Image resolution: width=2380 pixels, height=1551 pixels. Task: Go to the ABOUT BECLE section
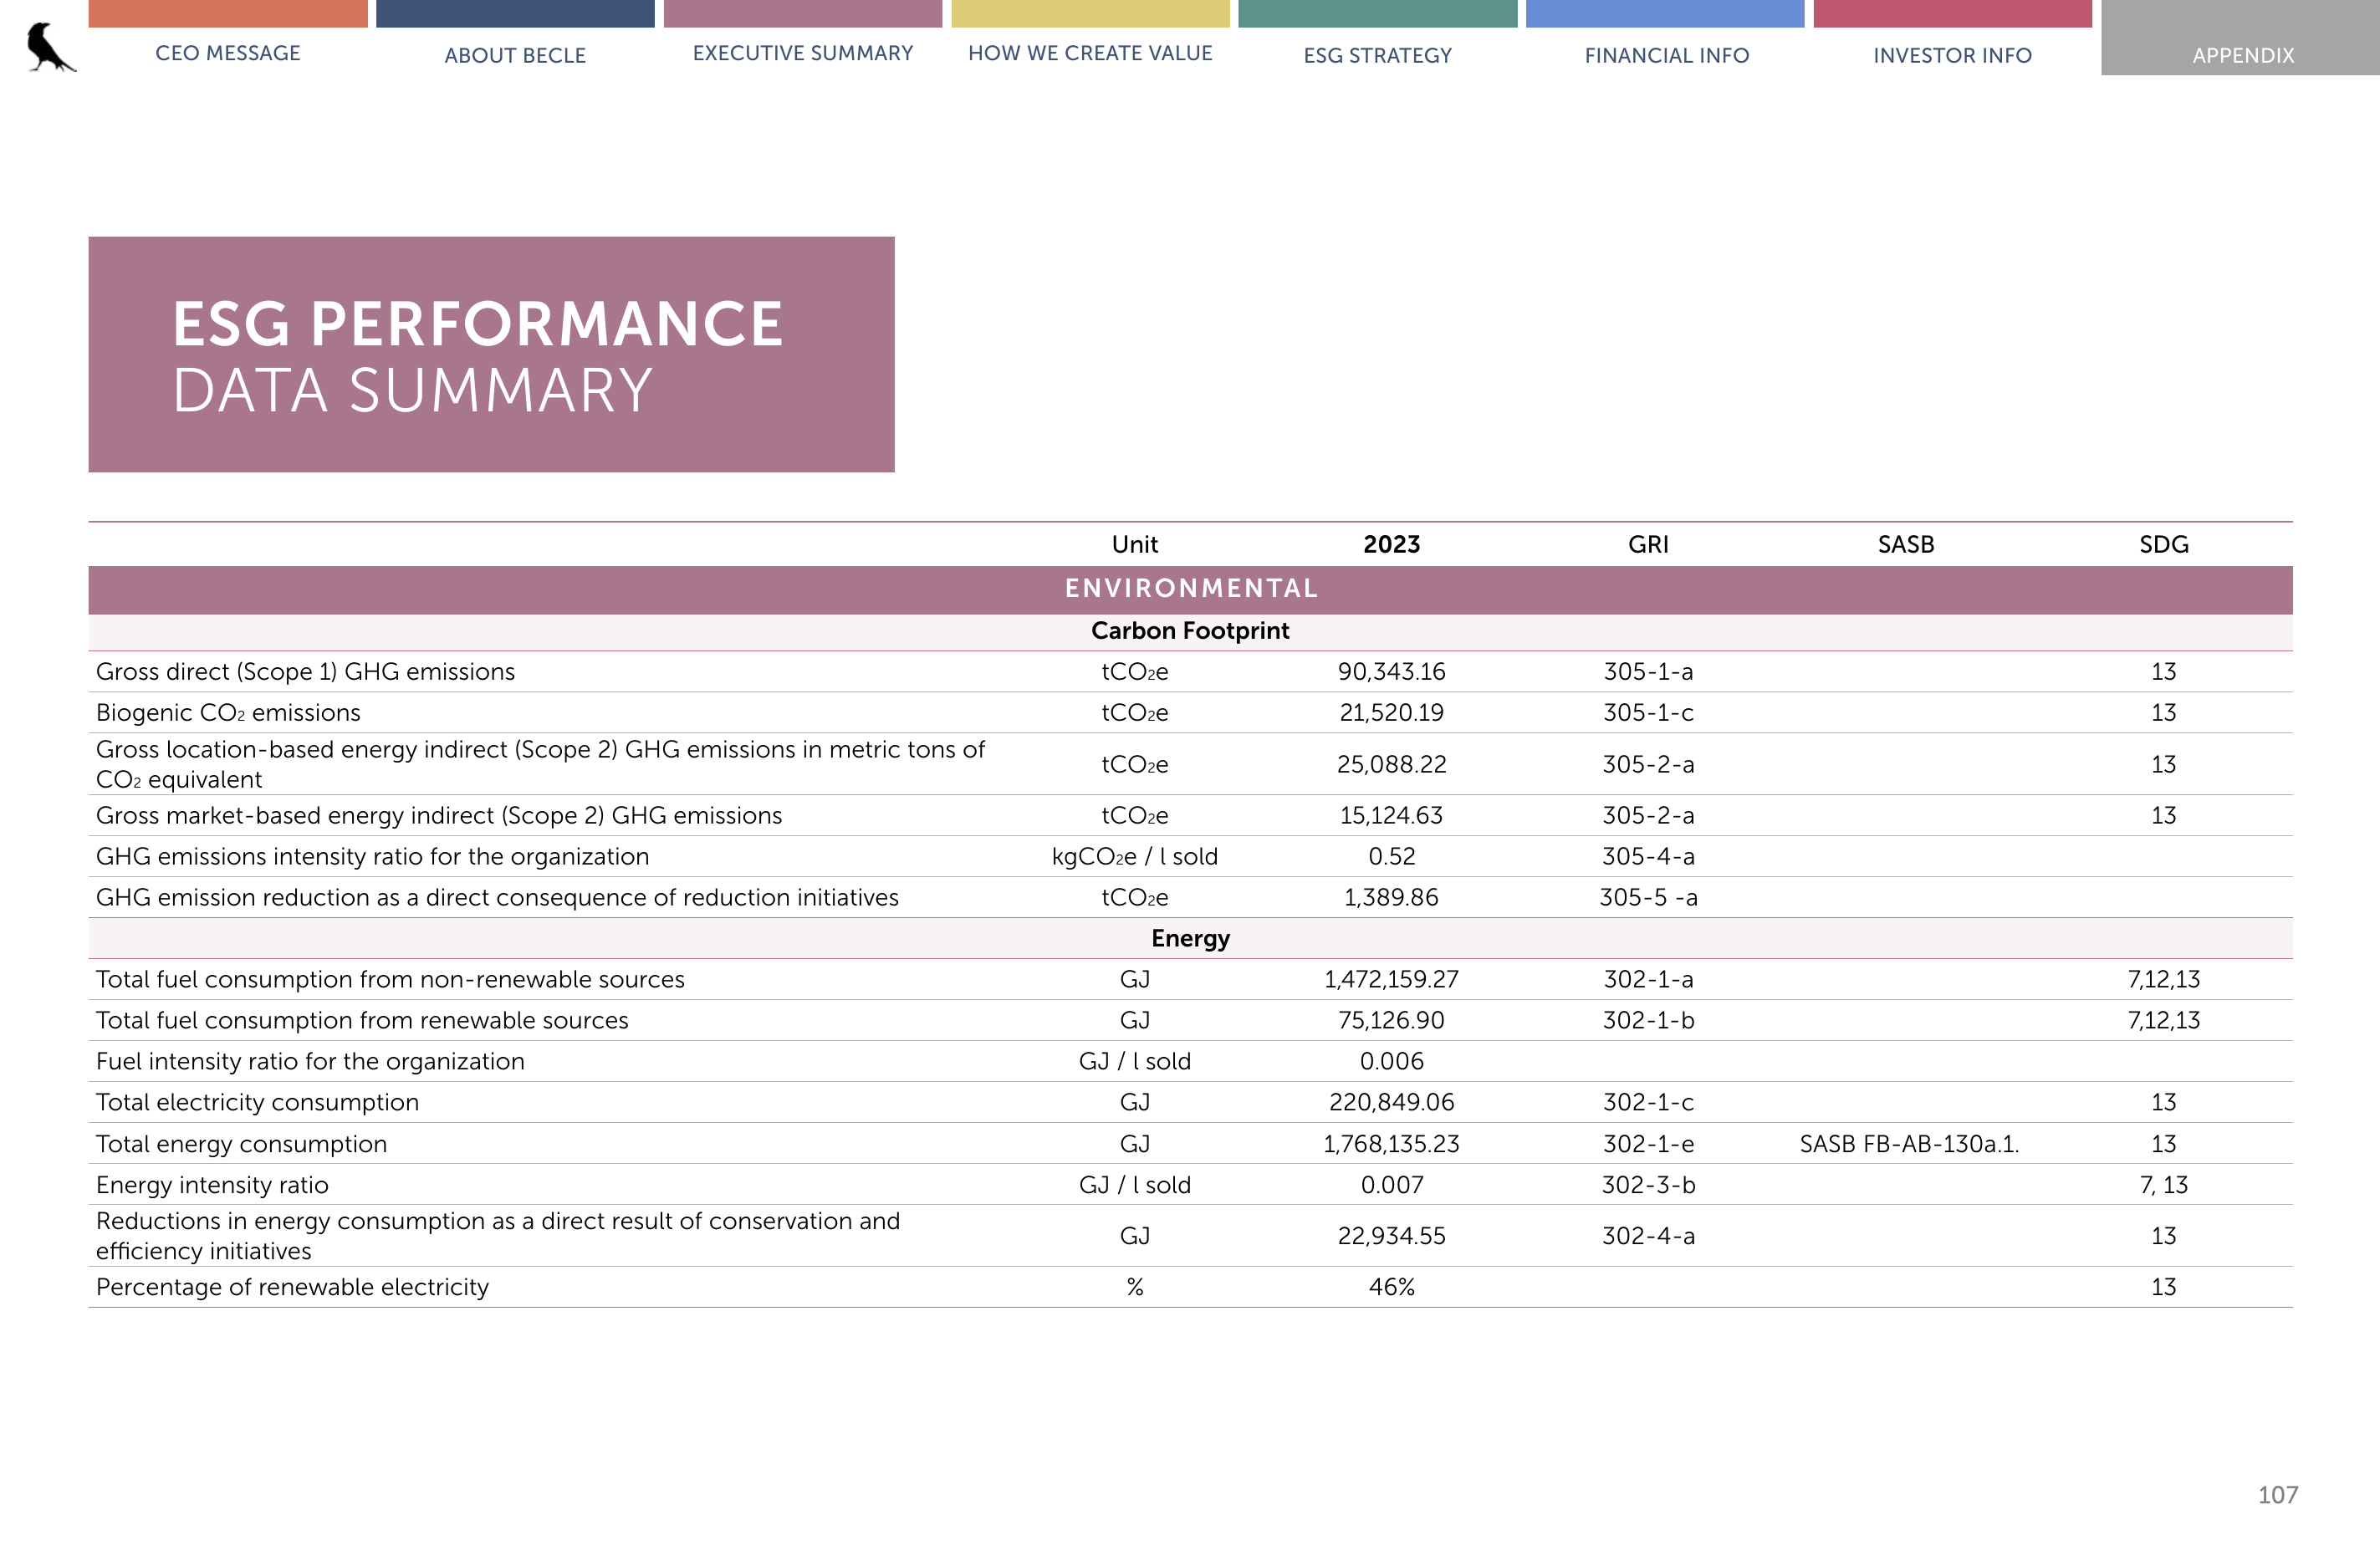tap(515, 55)
